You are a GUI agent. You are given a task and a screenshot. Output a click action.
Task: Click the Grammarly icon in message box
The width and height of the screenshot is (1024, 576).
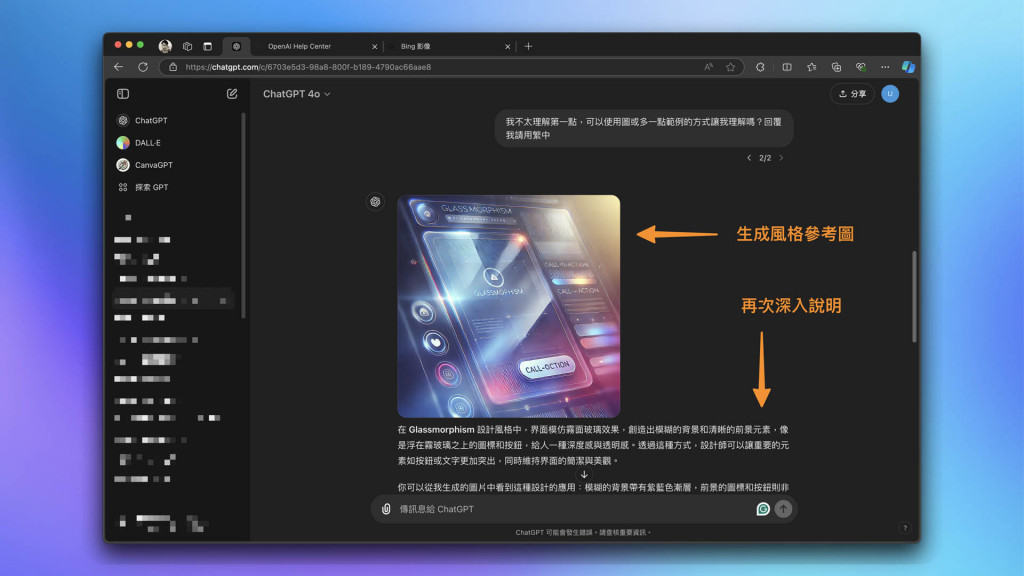click(763, 509)
